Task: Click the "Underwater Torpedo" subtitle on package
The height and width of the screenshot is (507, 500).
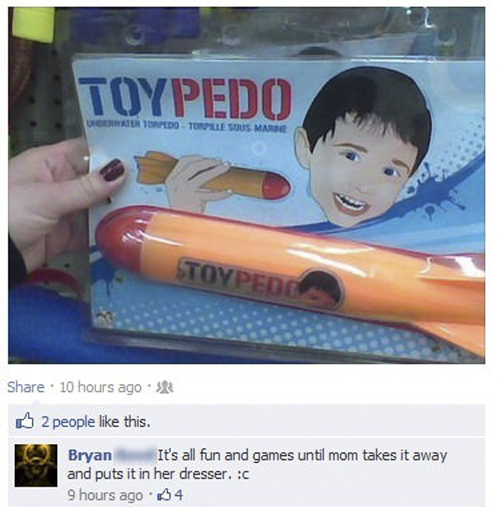Action: (133, 126)
